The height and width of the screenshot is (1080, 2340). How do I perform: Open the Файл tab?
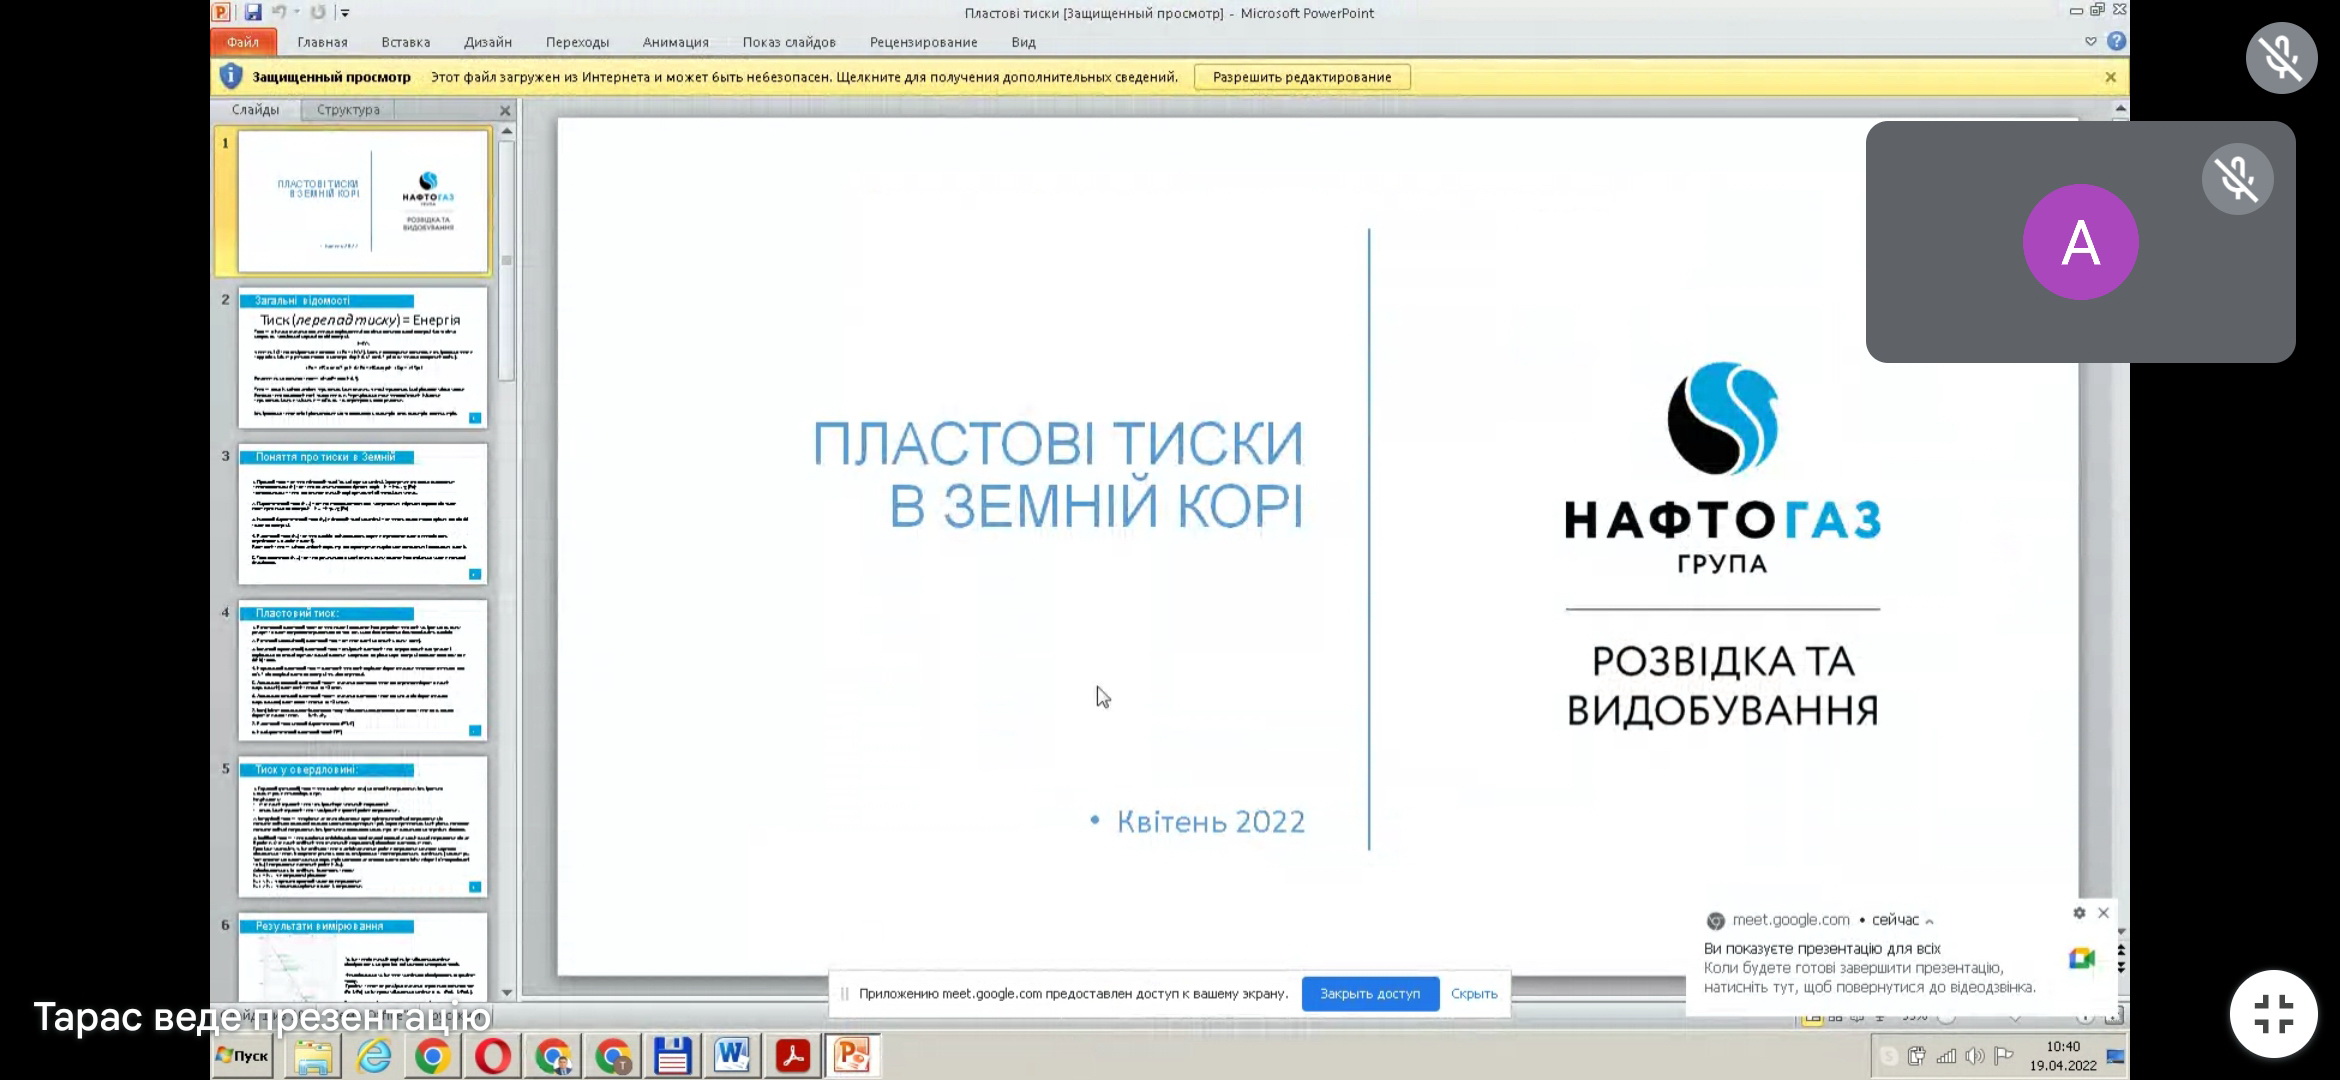[242, 42]
